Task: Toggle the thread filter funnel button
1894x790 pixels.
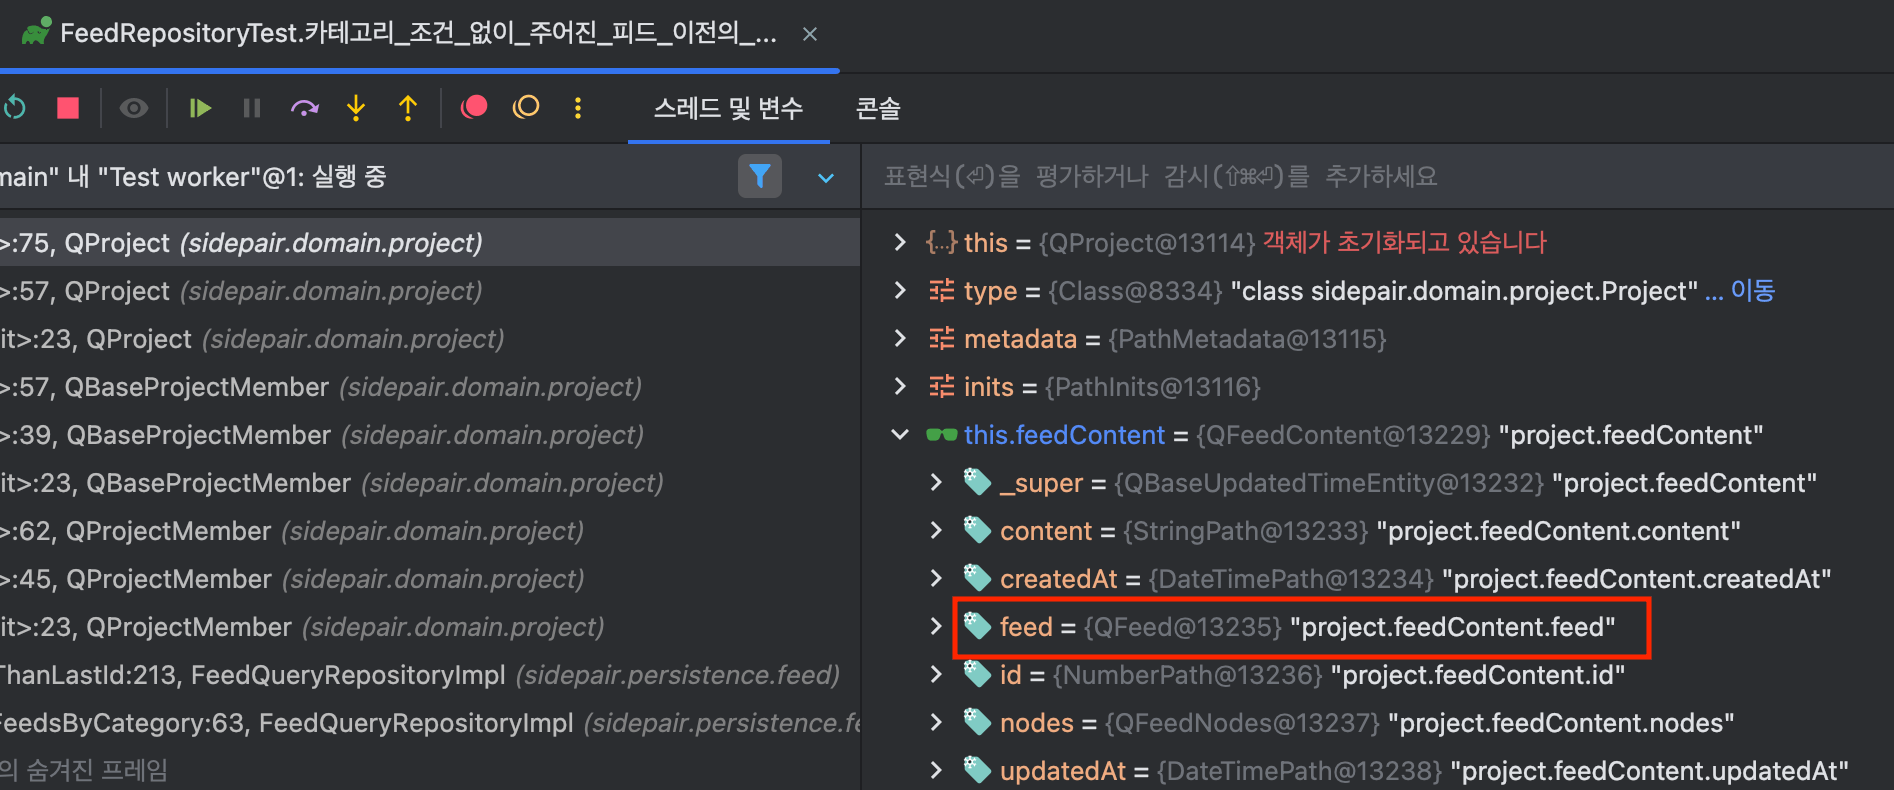Action: point(760,177)
